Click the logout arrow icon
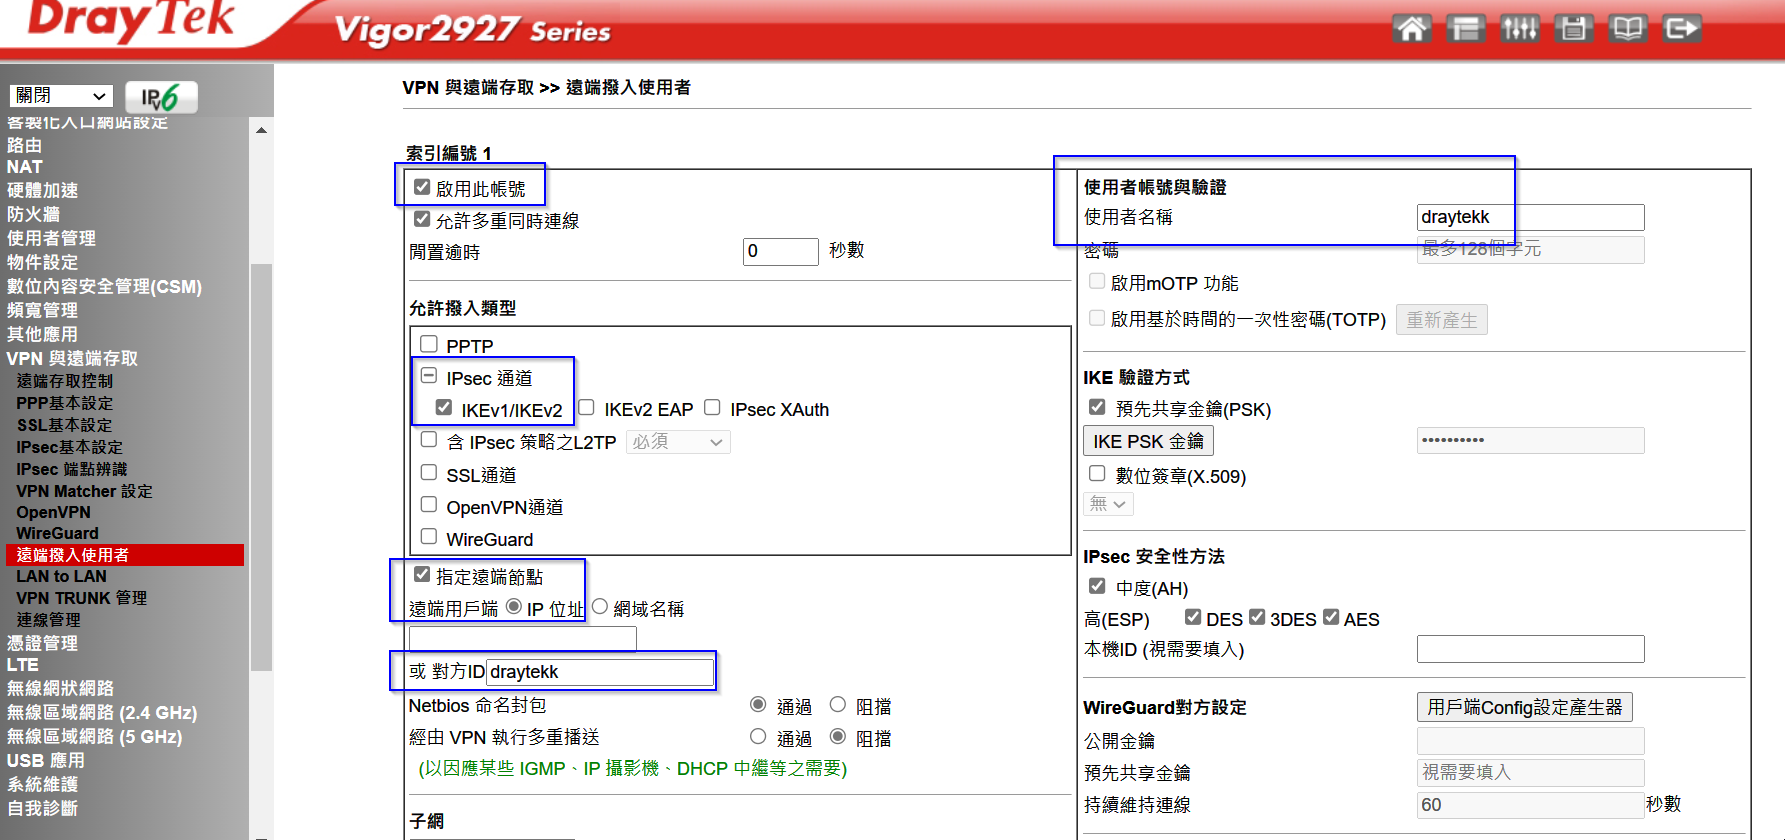 (x=1681, y=28)
